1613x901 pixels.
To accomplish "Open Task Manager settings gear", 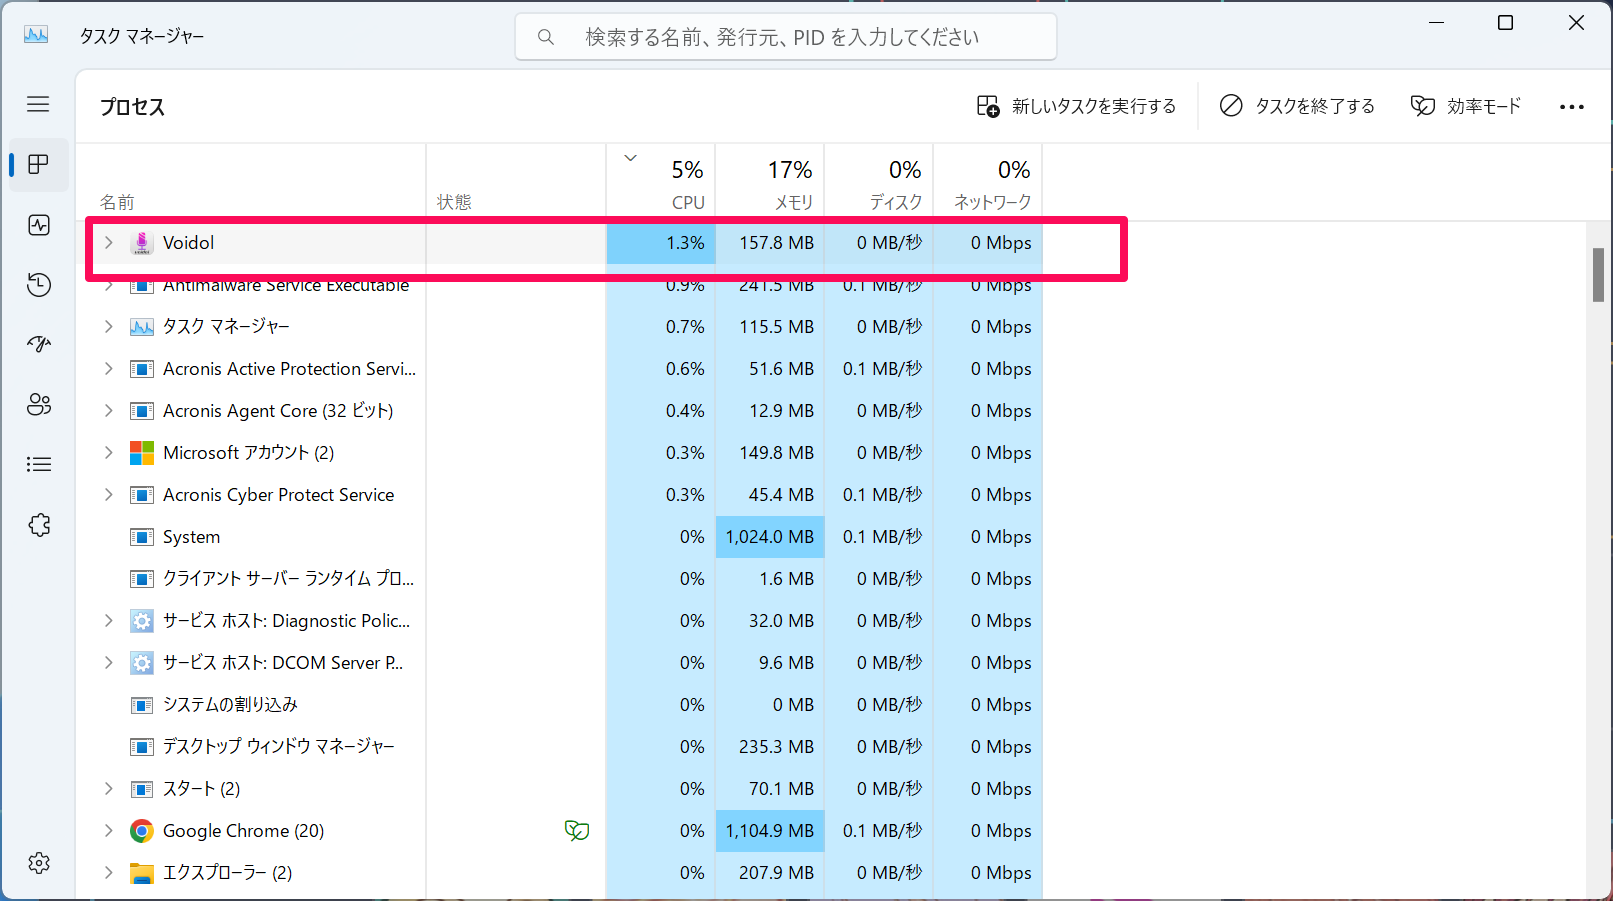I will 39,863.
